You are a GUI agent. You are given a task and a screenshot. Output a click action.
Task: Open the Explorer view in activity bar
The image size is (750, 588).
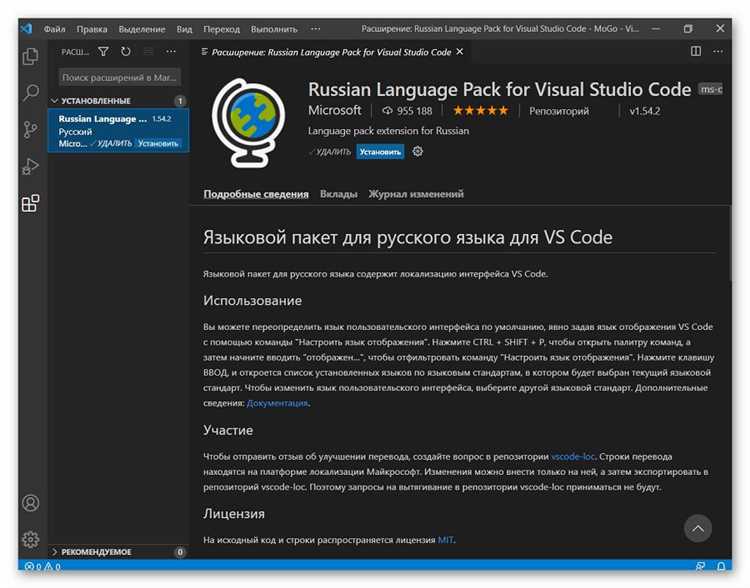[31, 56]
